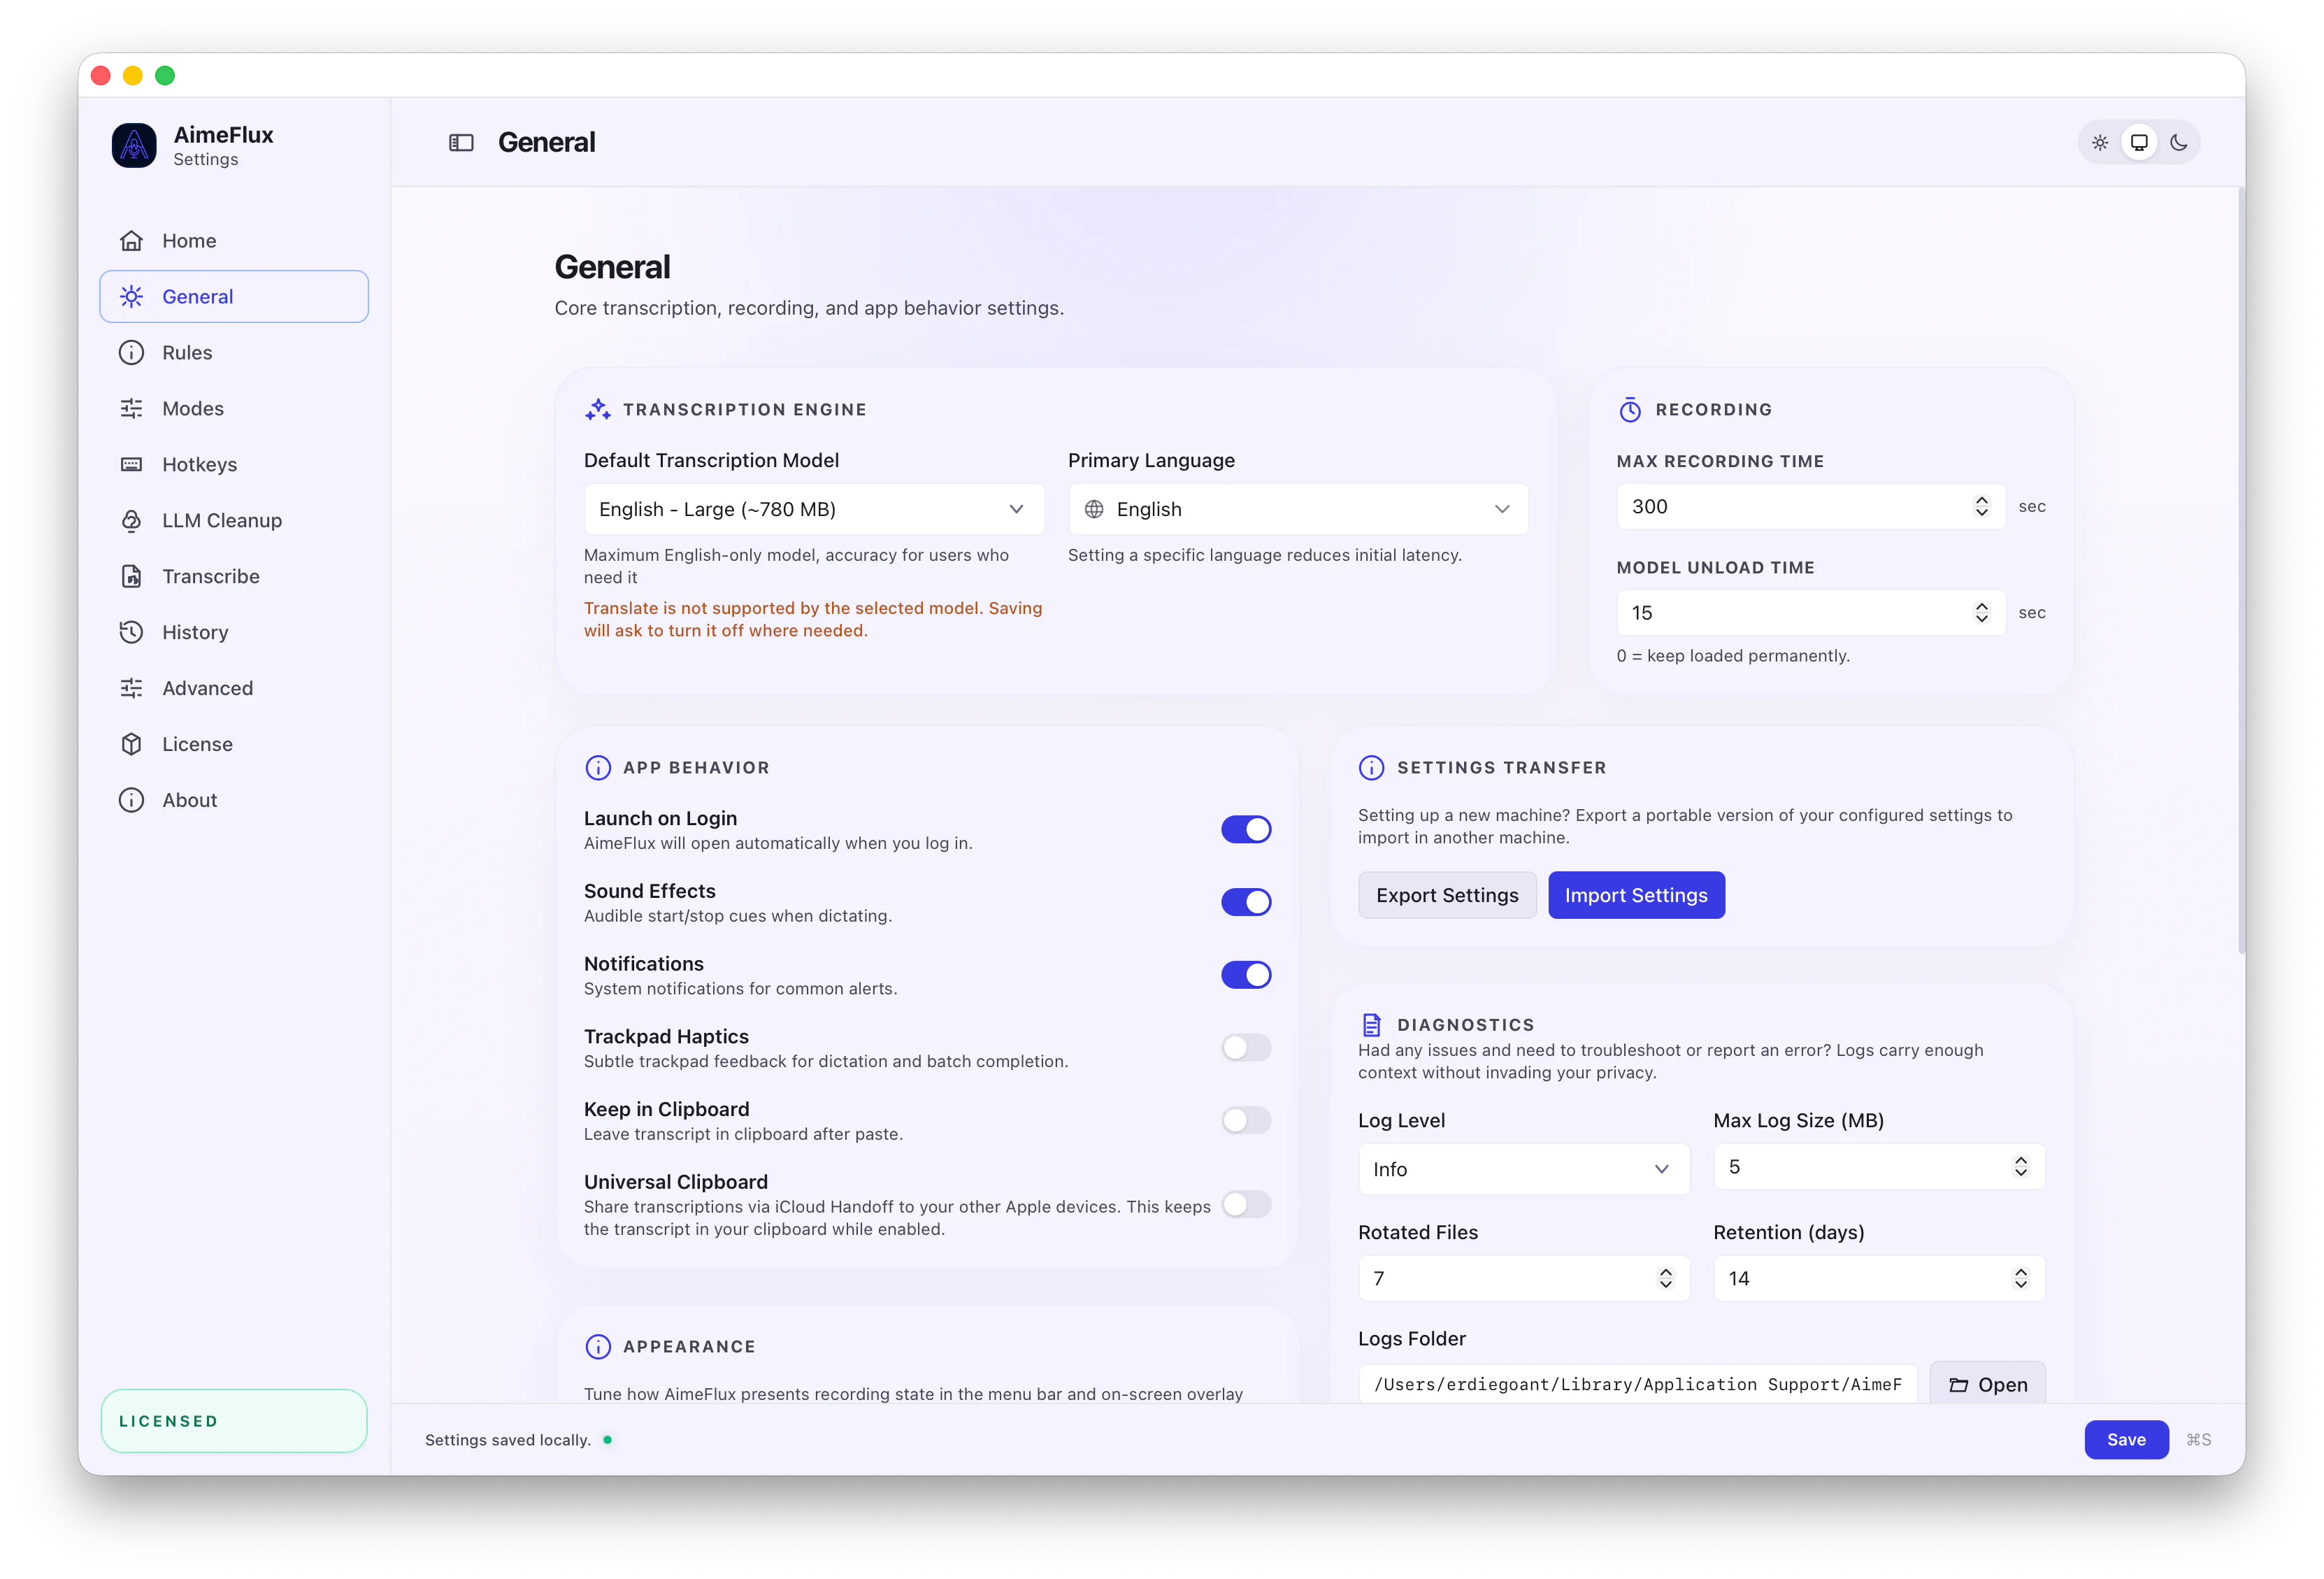Screen dimensions: 2324x1579
Task: Click the Transcribe file icon
Action: [x=131, y=577]
